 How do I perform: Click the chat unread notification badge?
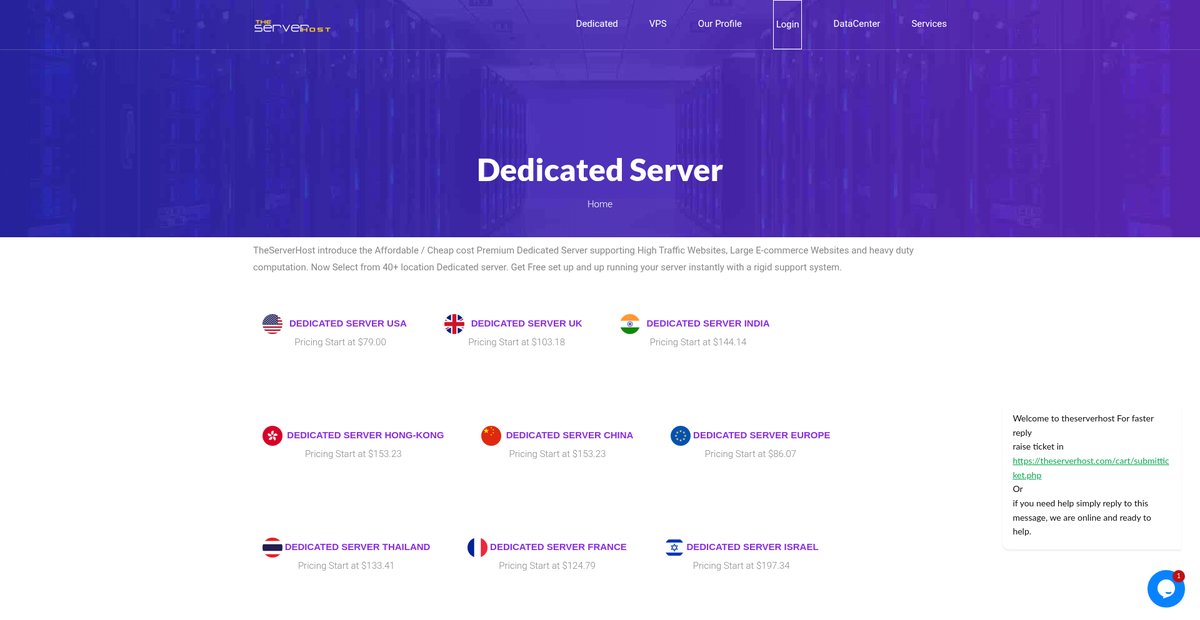tap(1179, 576)
